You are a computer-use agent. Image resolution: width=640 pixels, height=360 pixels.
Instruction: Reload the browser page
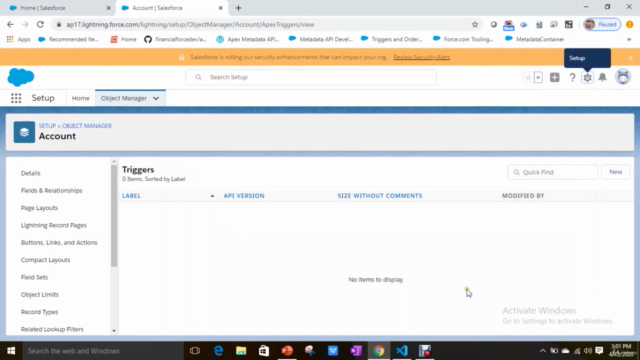tap(40, 24)
